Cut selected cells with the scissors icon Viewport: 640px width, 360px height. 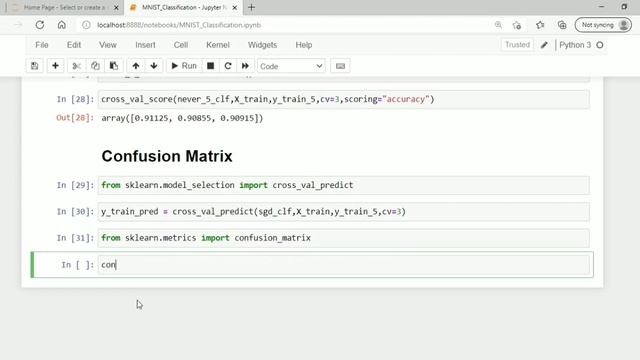76,66
